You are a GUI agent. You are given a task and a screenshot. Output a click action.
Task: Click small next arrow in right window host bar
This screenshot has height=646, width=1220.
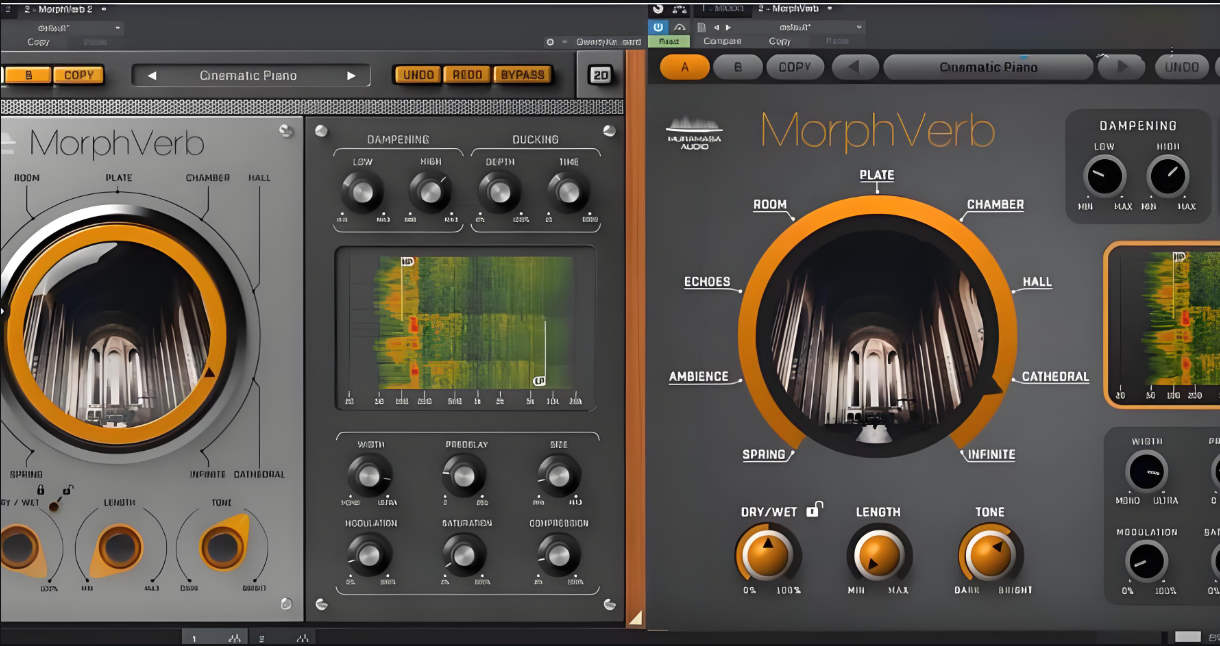pyautogui.click(x=730, y=27)
